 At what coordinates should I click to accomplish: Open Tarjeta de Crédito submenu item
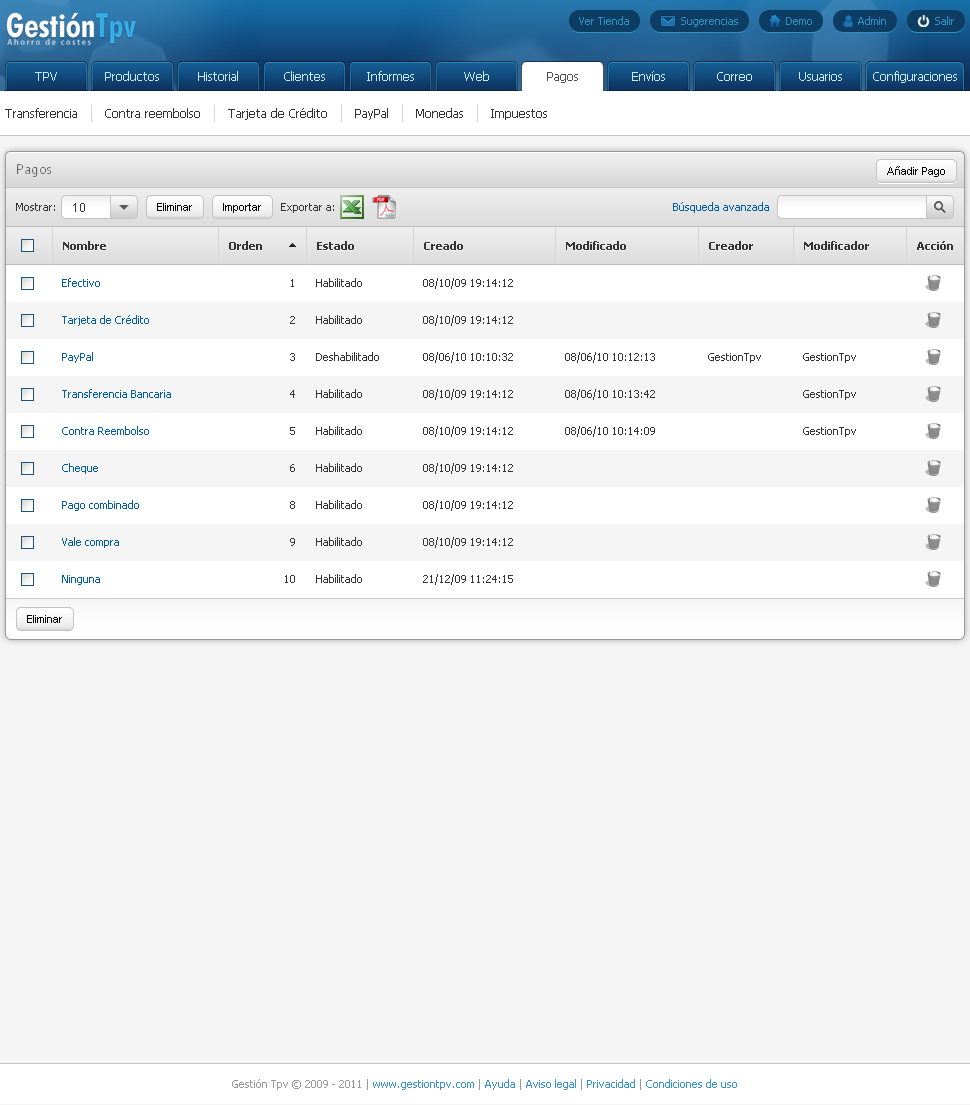pyautogui.click(x=278, y=113)
